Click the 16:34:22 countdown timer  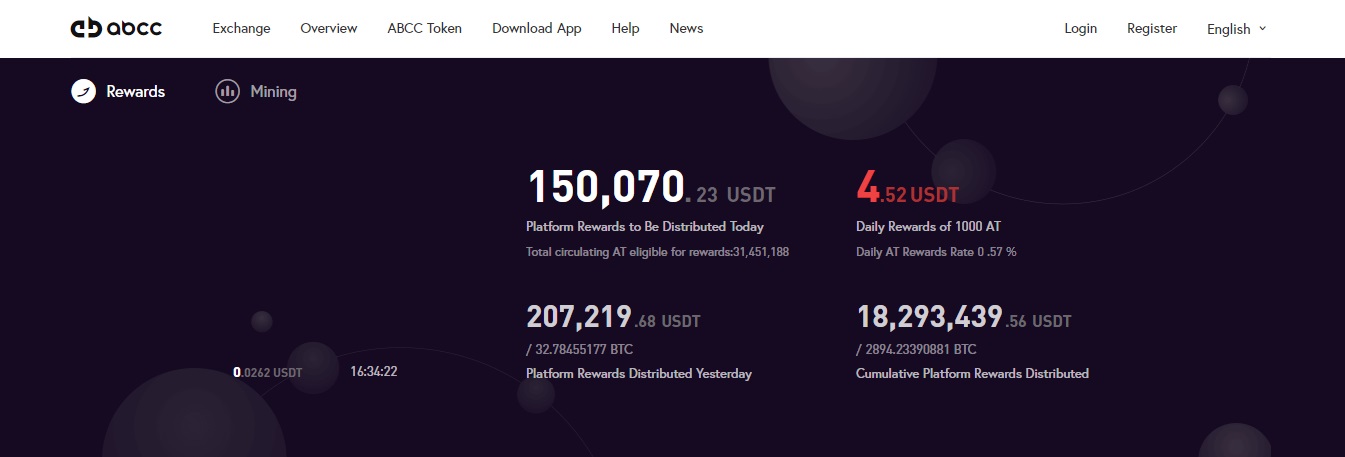374,372
